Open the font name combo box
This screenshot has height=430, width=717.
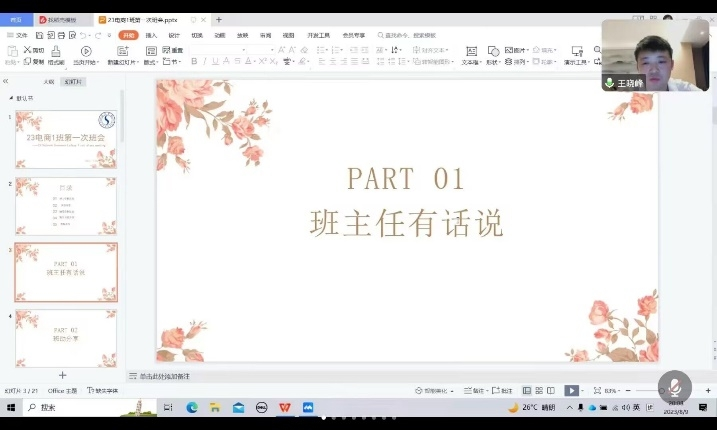point(230,49)
